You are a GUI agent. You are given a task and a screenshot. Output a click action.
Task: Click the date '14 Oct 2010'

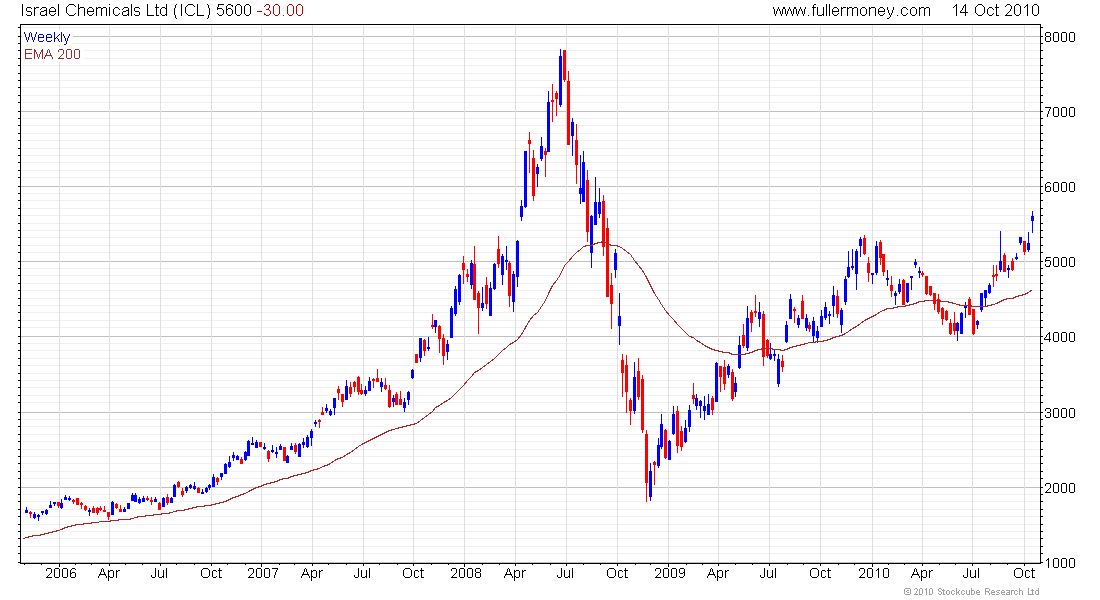995,11
